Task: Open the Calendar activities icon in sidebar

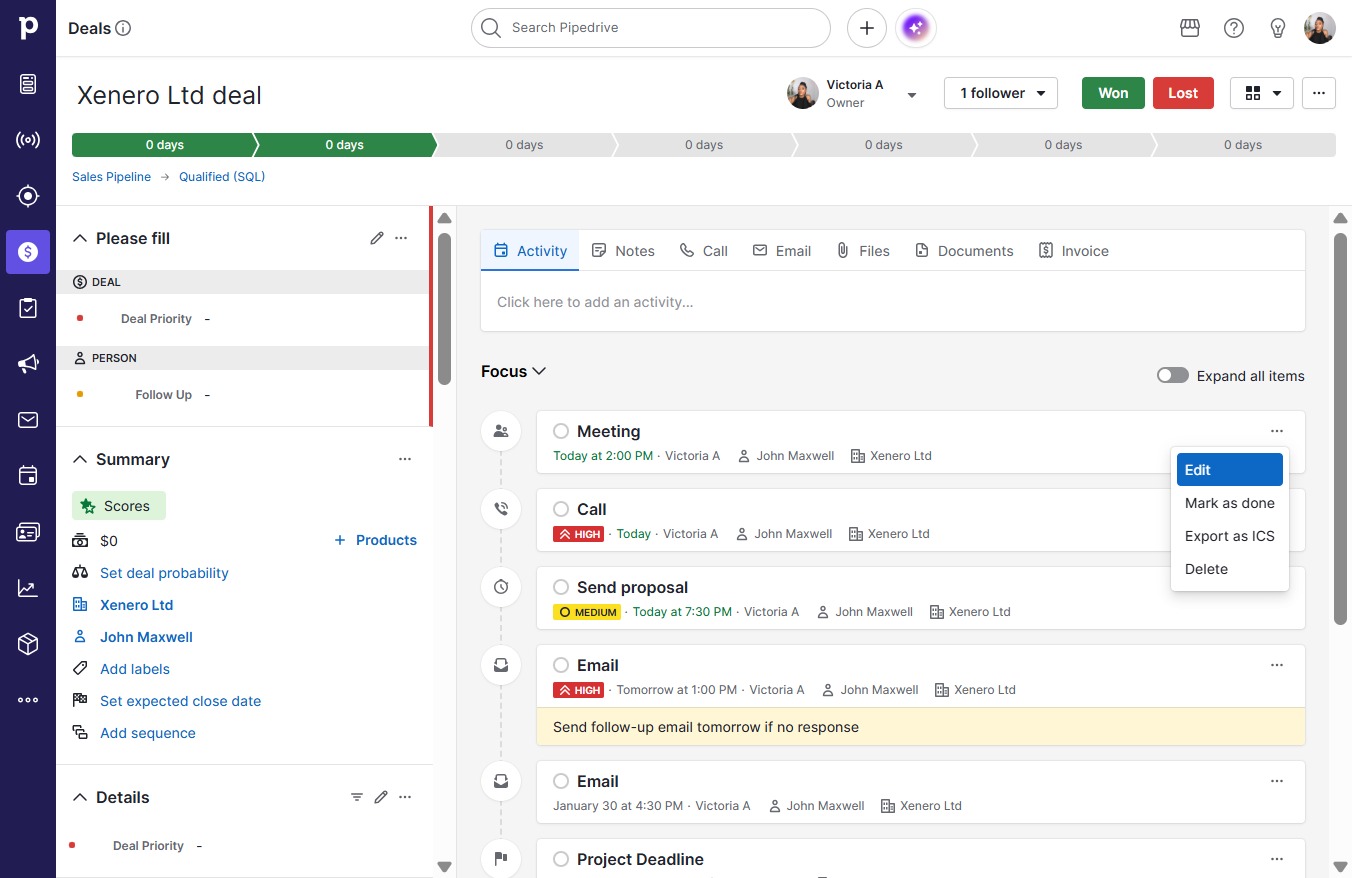Action: pyautogui.click(x=28, y=476)
